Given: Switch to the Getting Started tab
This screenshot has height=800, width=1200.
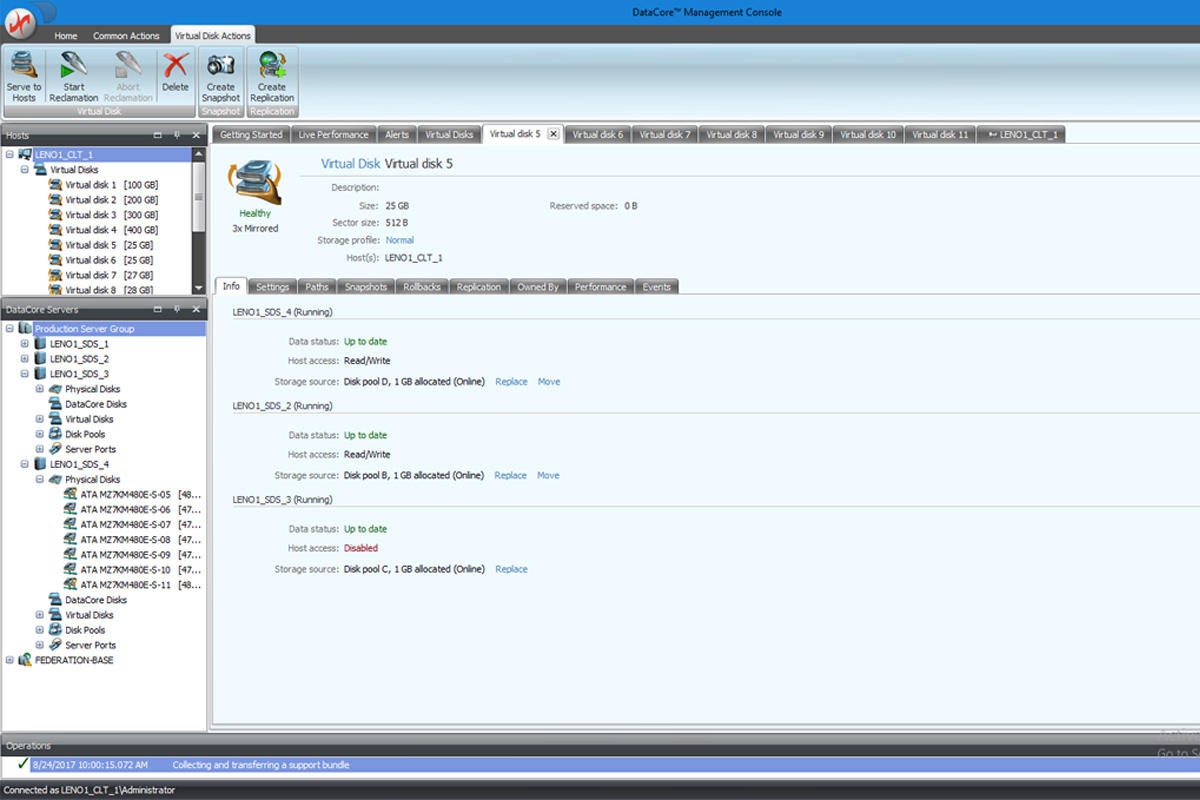Looking at the screenshot, I should click(x=252, y=134).
